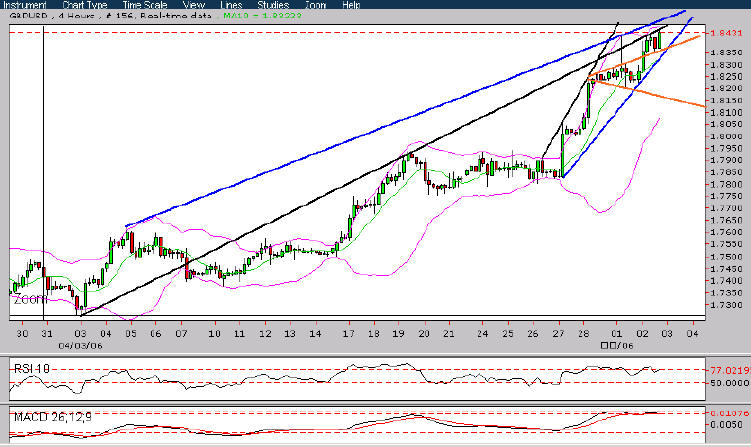Click the red 1.8431 current price label
This screenshot has width=751, height=447.
click(x=726, y=33)
